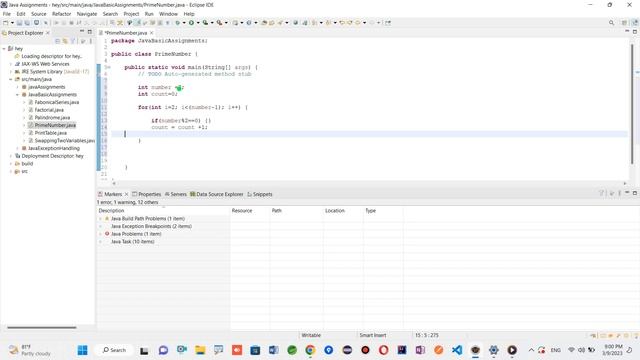Maximize the Project Explorer panel

(90, 32)
